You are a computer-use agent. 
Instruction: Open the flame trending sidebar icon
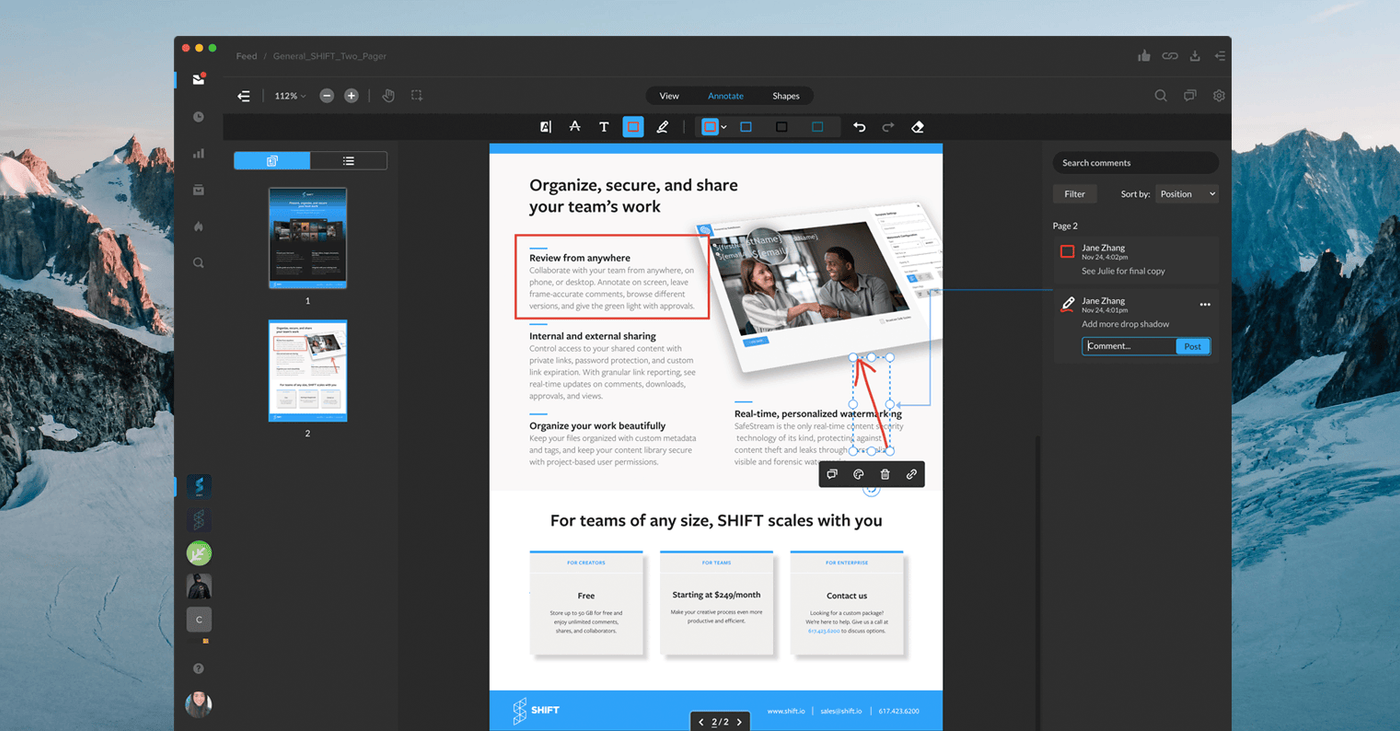[x=198, y=227]
